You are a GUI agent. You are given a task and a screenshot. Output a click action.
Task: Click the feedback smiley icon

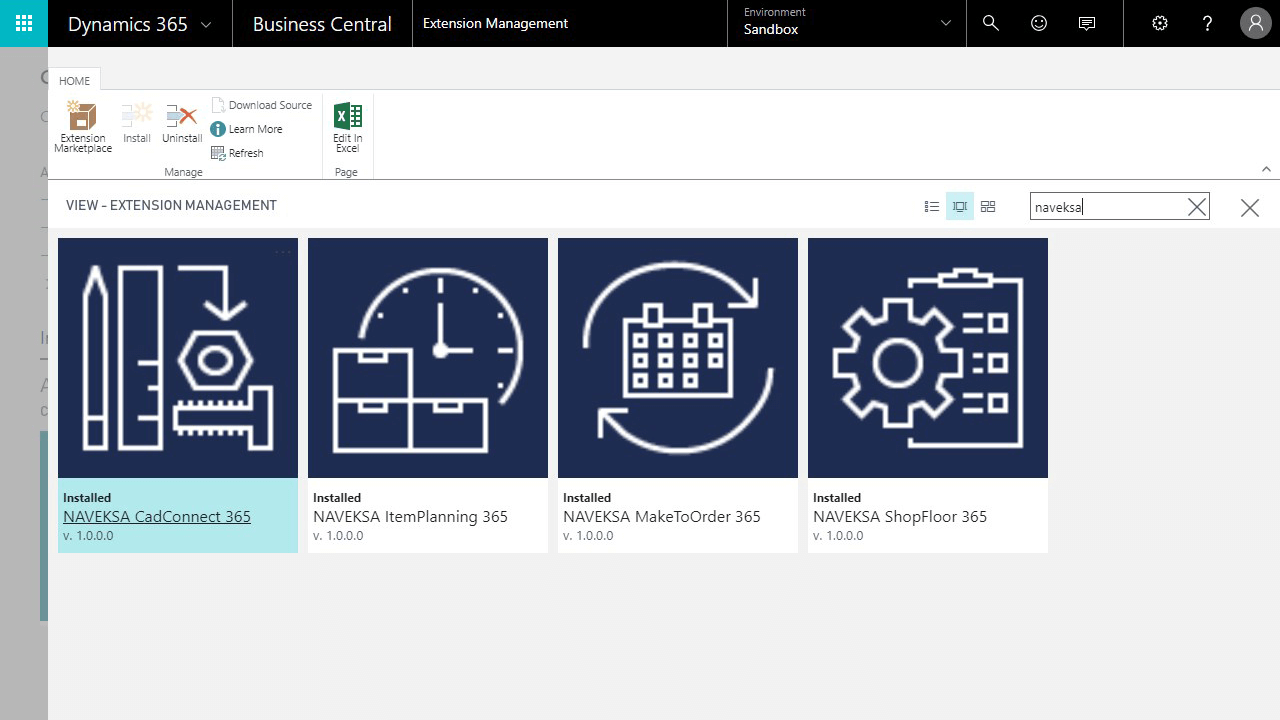click(1039, 23)
